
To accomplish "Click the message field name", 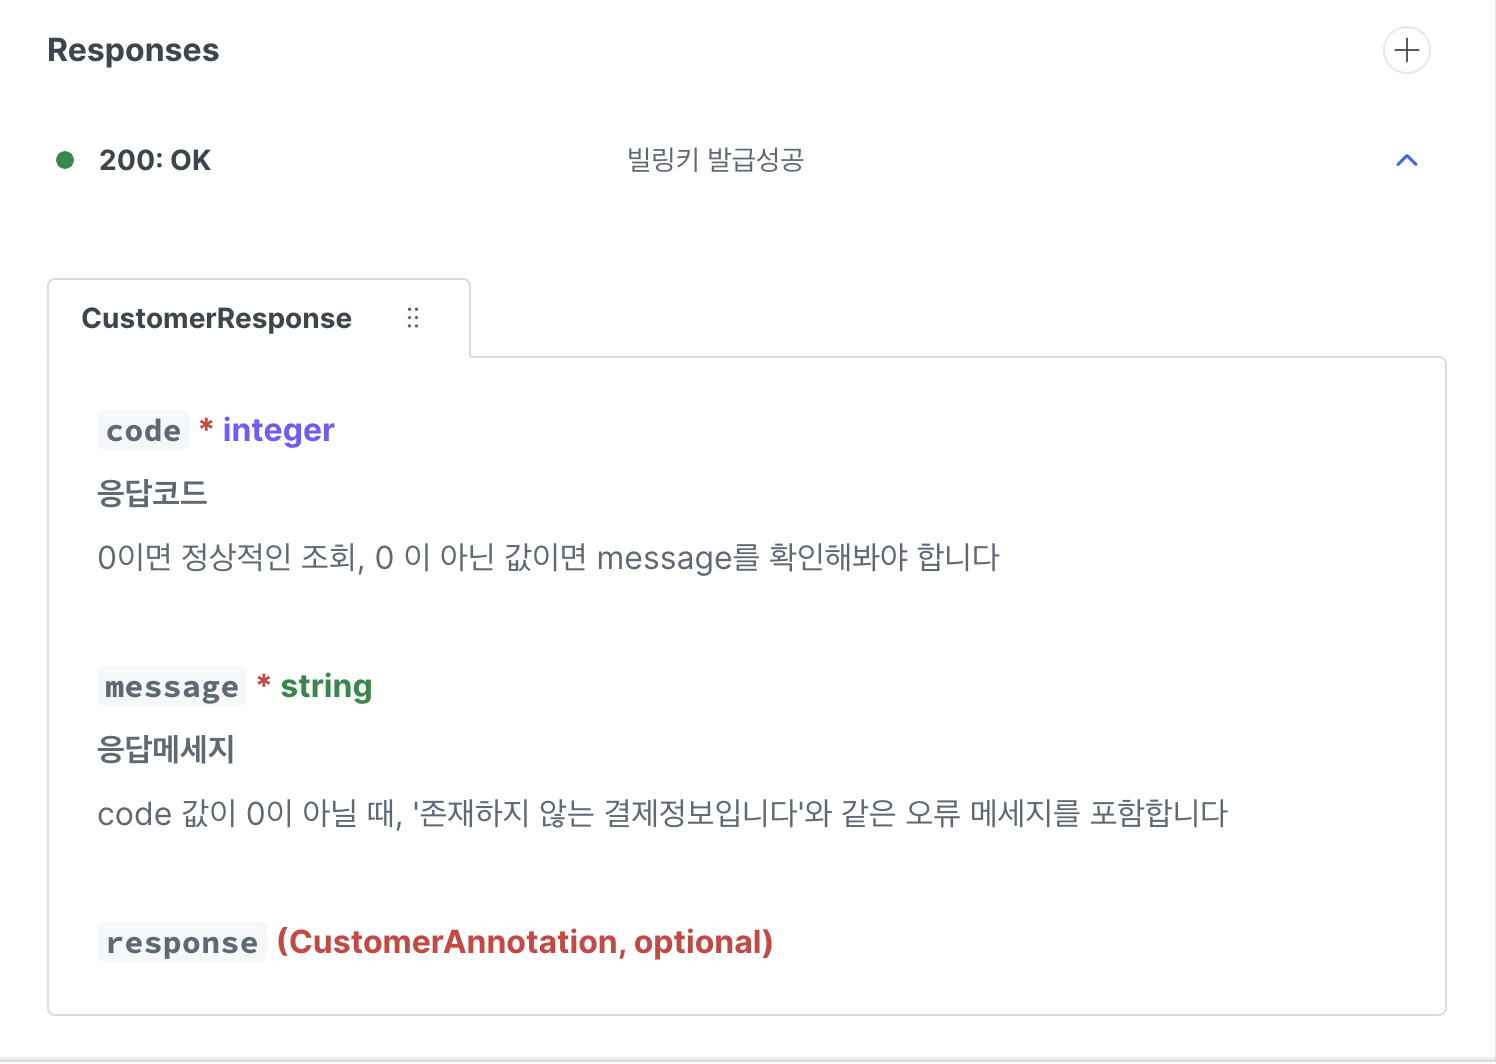I will pos(172,686).
